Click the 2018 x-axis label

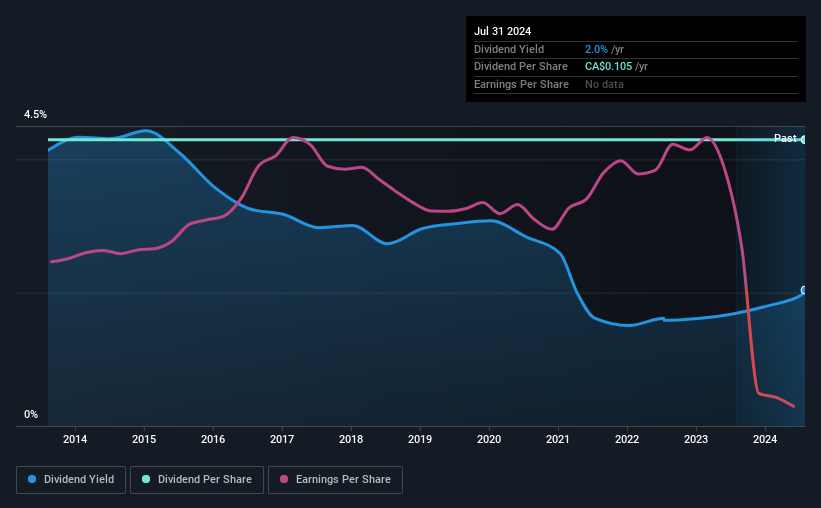pos(351,439)
